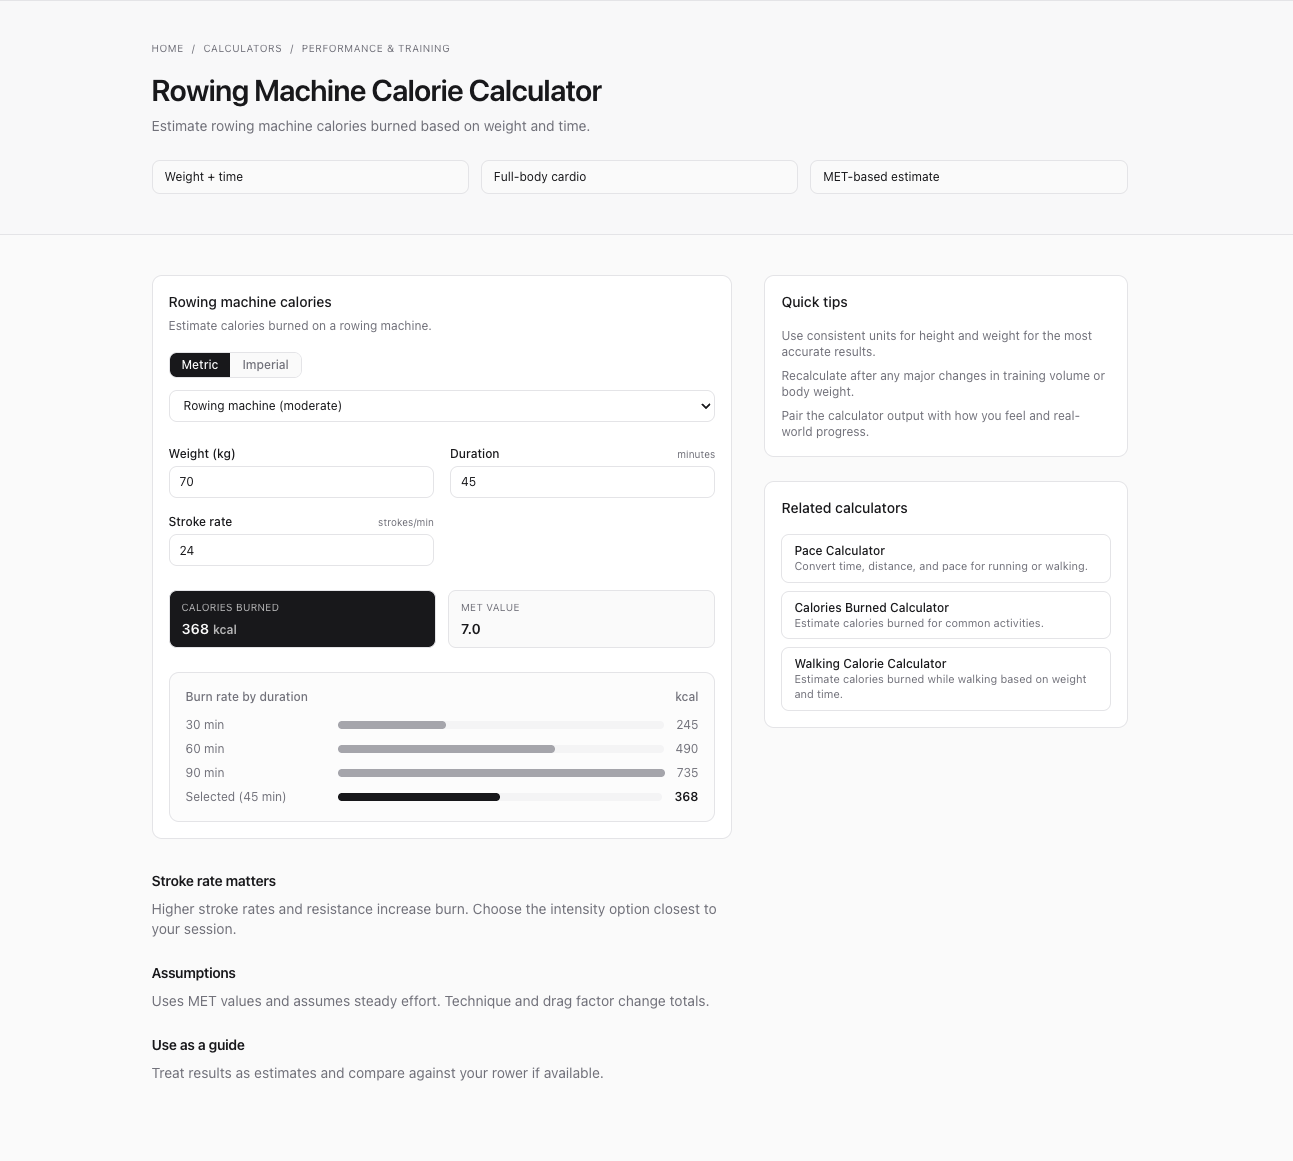
Task: Click the MET Value display card
Action: 582,619
